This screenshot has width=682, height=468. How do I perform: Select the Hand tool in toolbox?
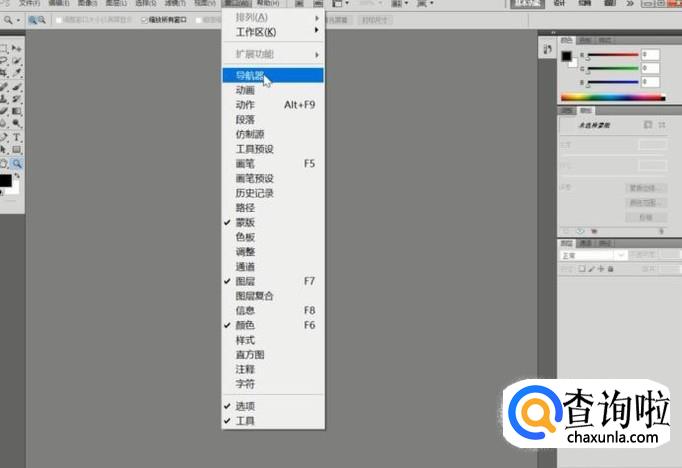[x=4, y=164]
